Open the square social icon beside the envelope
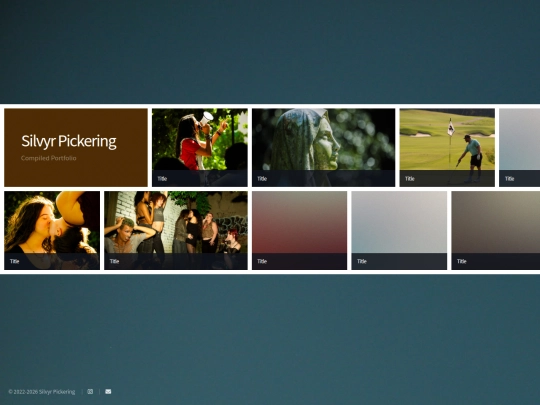The height and width of the screenshot is (405, 540). pos(90,392)
